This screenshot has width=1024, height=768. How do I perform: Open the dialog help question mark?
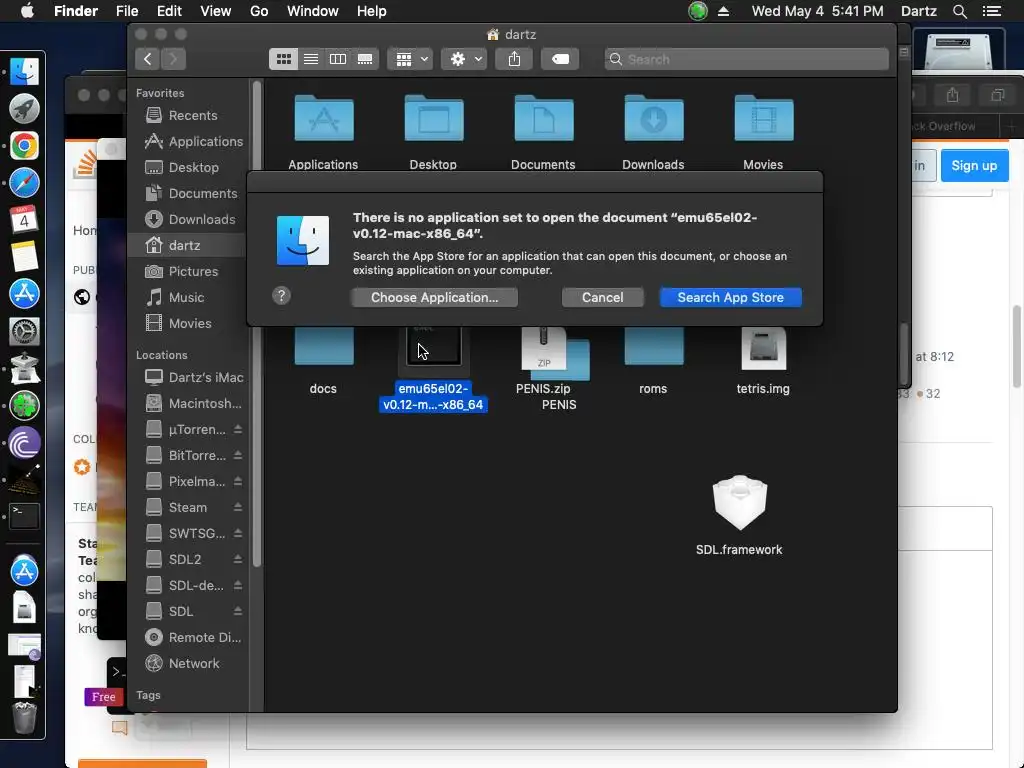click(x=281, y=296)
